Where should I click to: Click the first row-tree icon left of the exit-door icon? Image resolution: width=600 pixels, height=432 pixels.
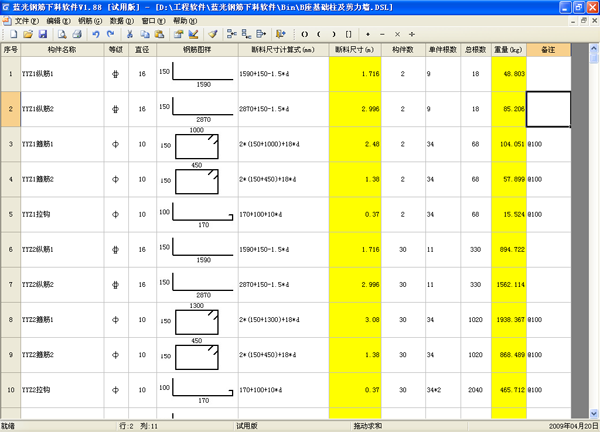coord(232,34)
